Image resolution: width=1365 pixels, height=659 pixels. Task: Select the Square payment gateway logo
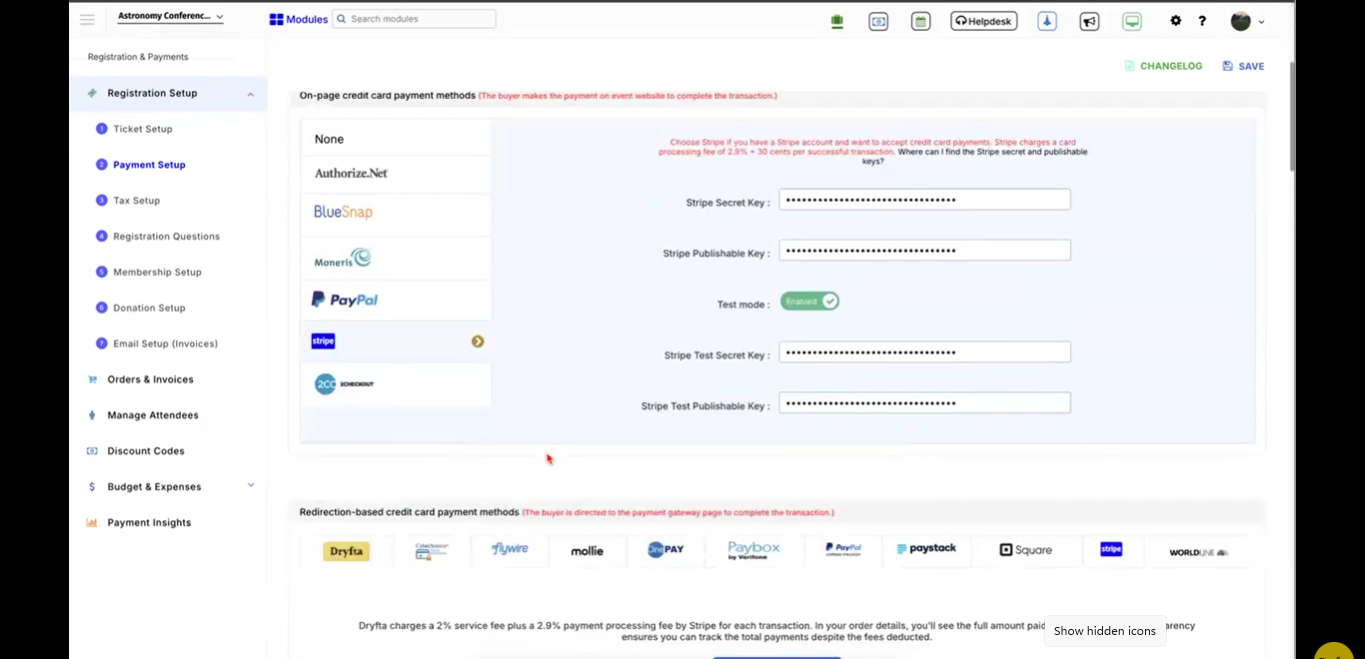(1026, 549)
